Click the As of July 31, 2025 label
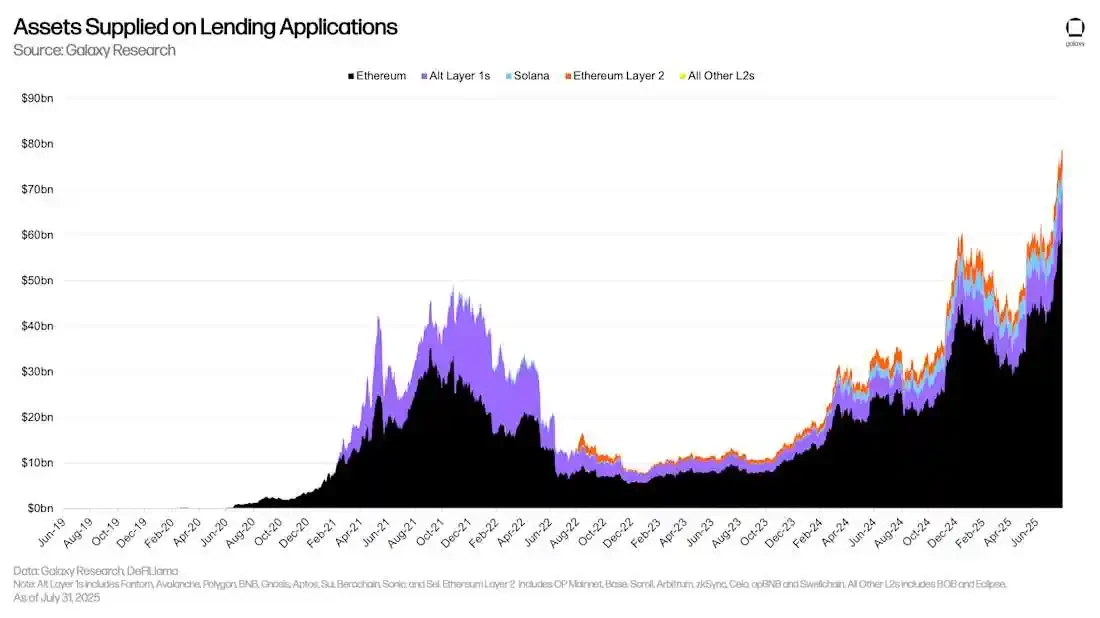 (55, 597)
